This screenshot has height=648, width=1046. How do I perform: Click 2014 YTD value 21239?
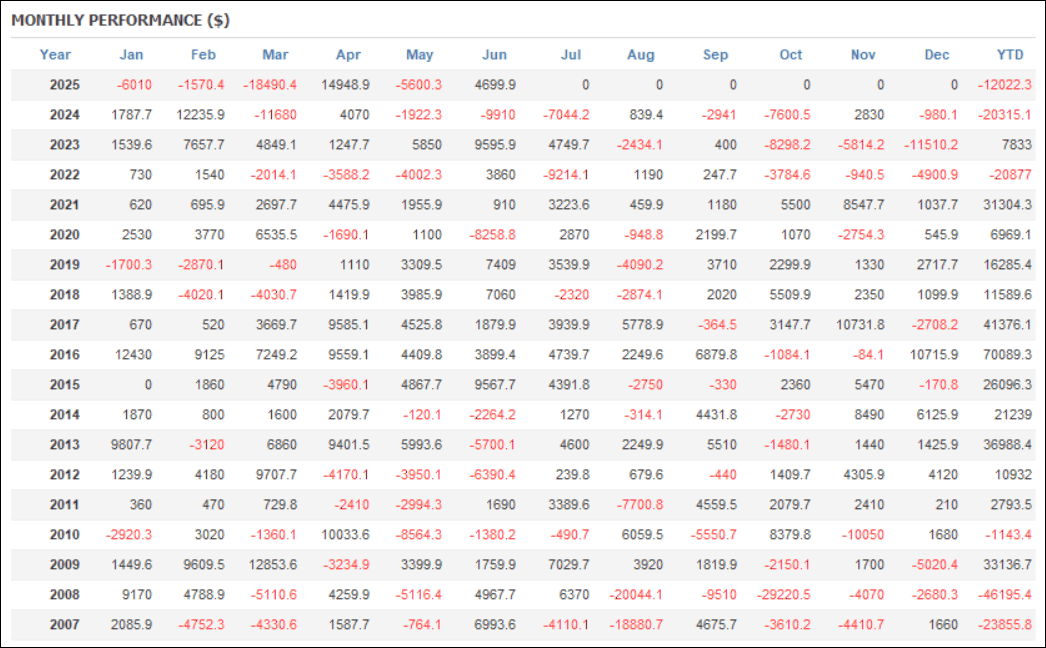(1013, 415)
